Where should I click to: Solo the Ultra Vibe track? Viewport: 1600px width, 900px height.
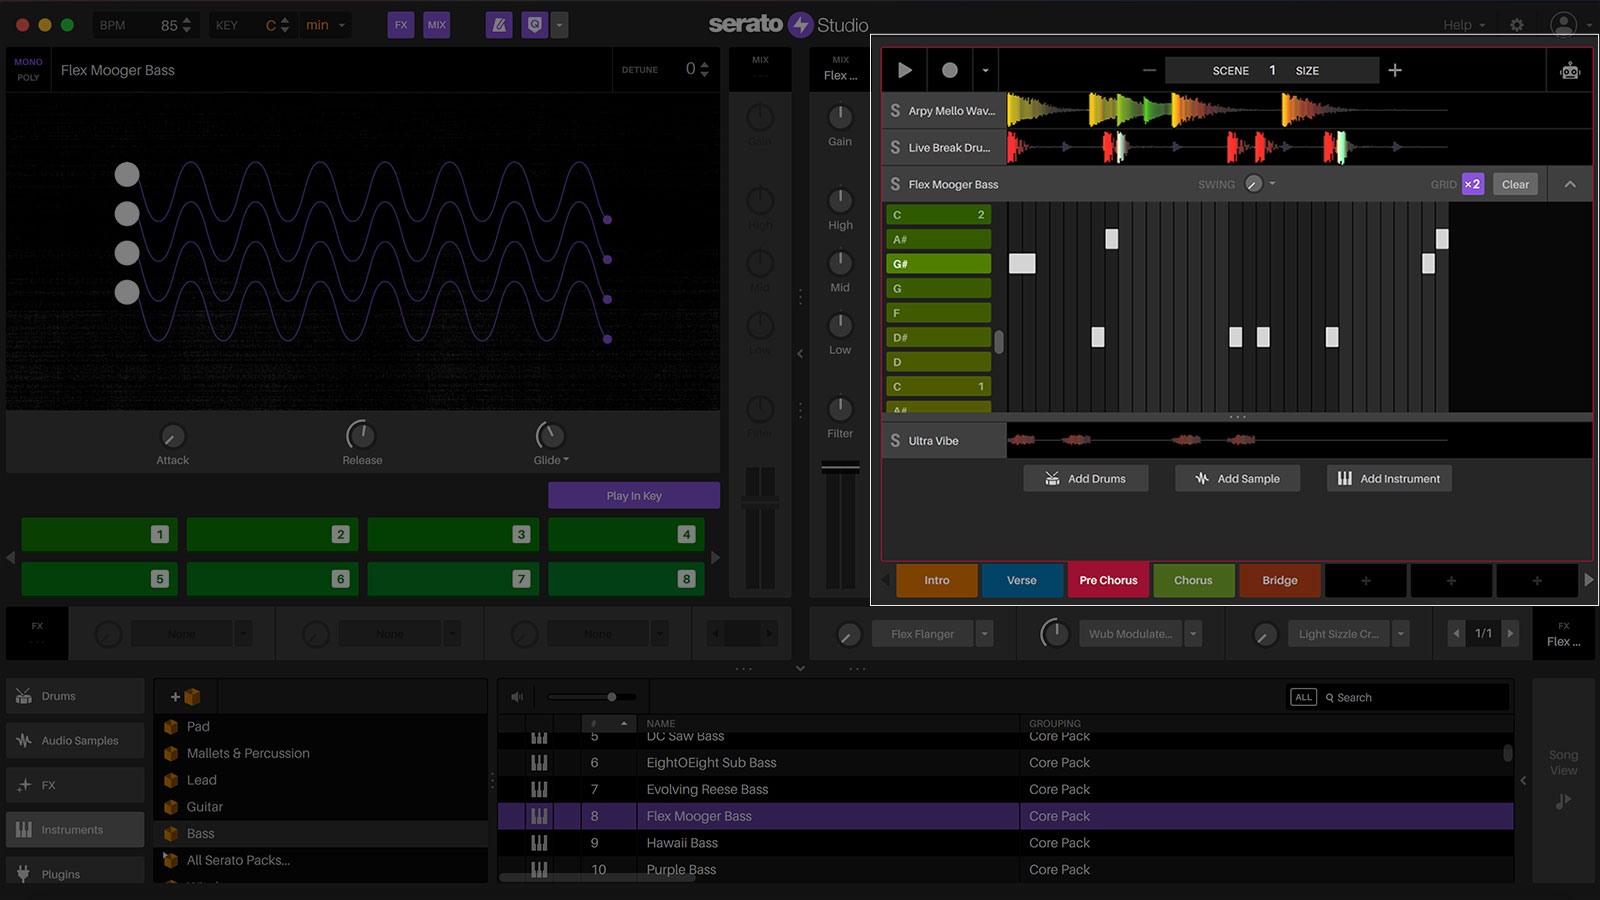tap(895, 440)
